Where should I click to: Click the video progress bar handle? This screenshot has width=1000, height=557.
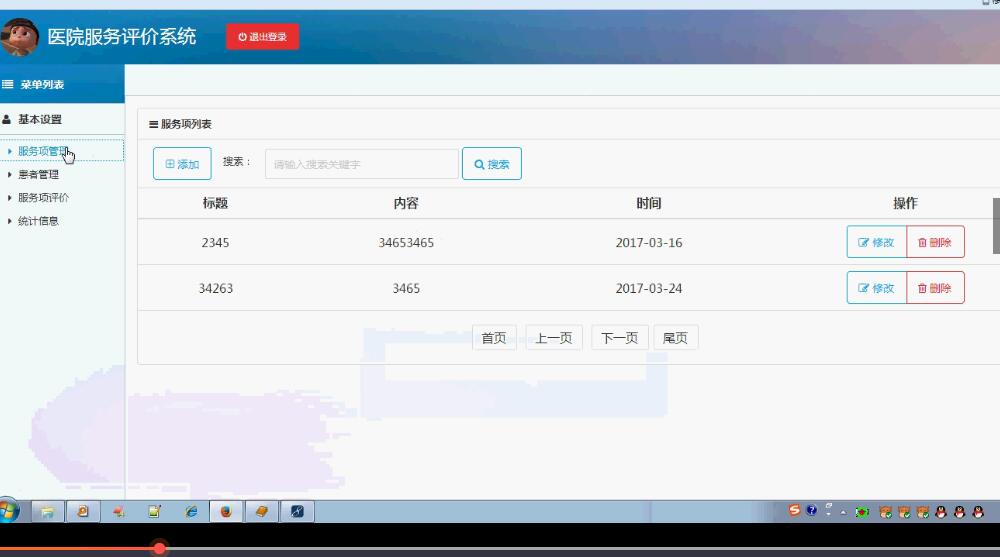pyautogui.click(x=159, y=547)
